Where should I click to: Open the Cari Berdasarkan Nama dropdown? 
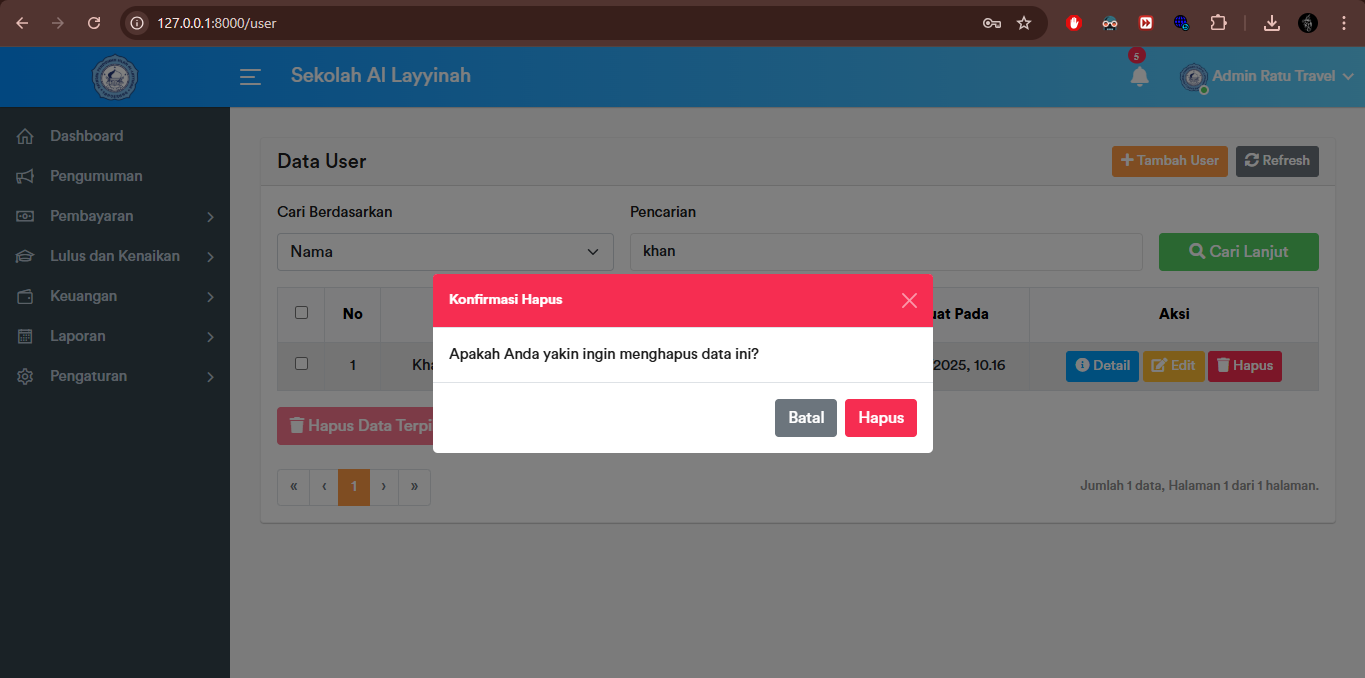(x=445, y=252)
